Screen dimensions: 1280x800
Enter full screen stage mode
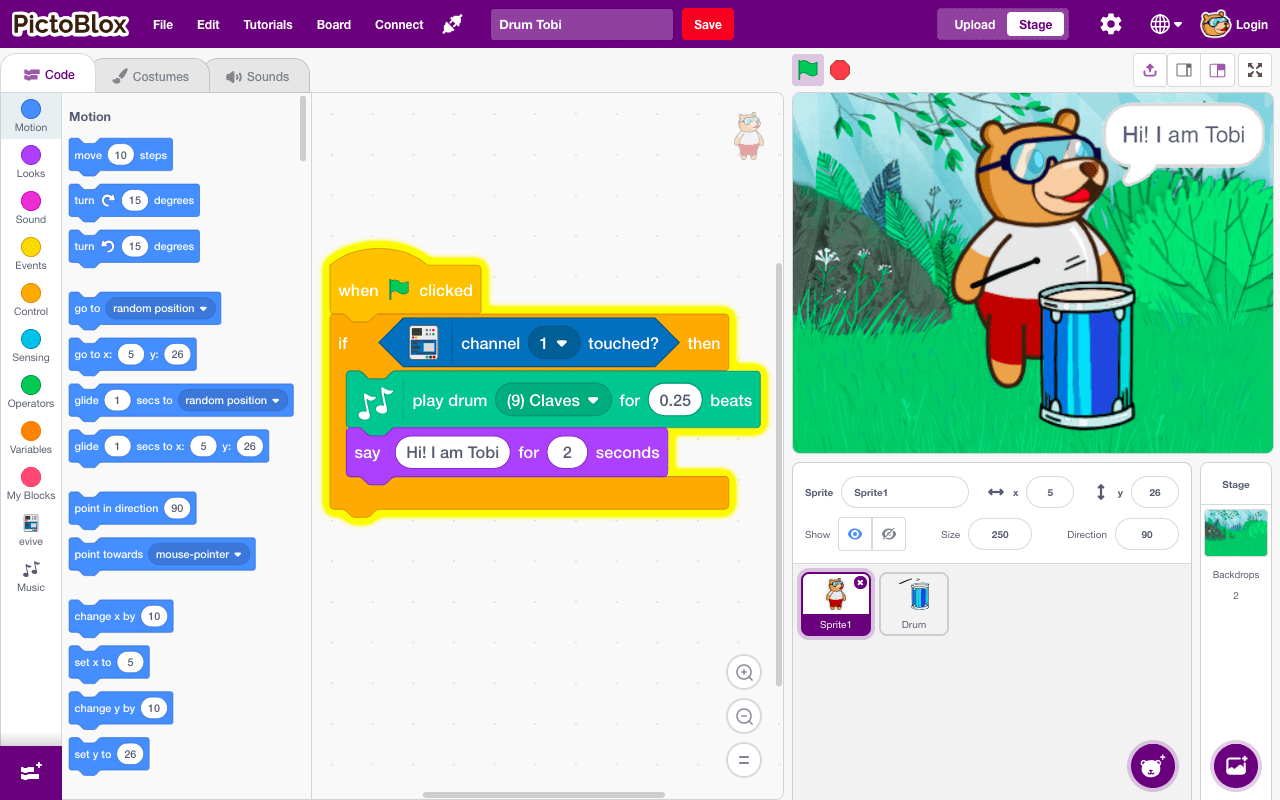[1254, 70]
